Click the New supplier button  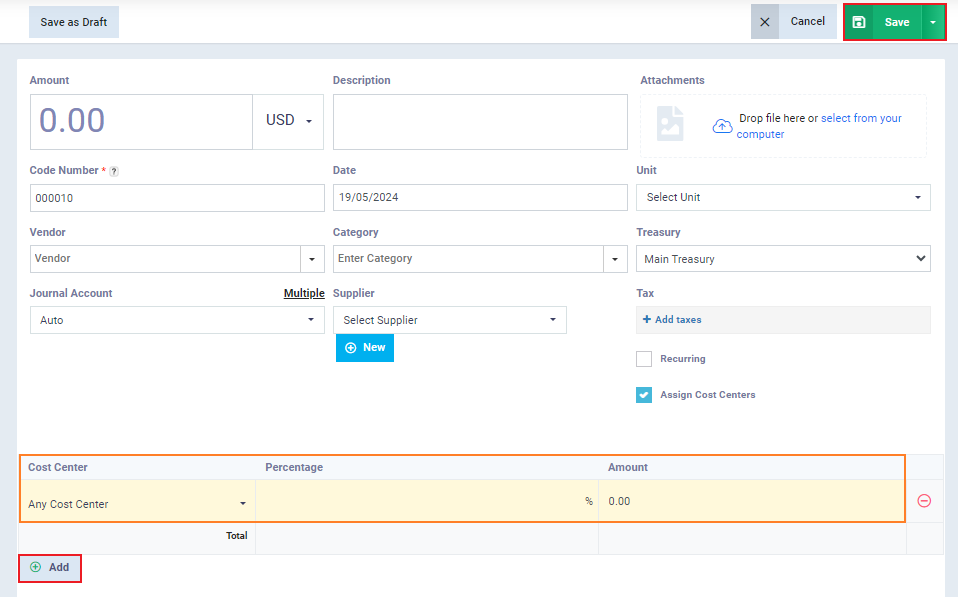point(365,348)
